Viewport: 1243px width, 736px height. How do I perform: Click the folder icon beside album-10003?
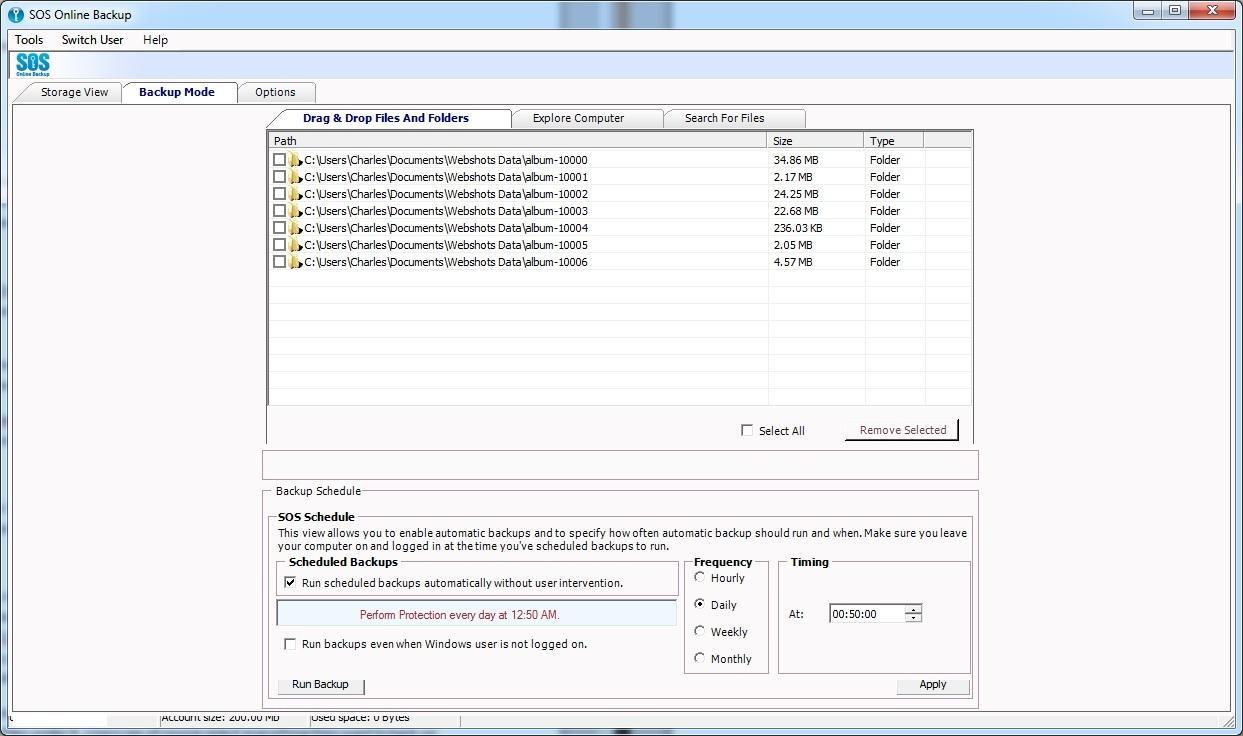(293, 210)
